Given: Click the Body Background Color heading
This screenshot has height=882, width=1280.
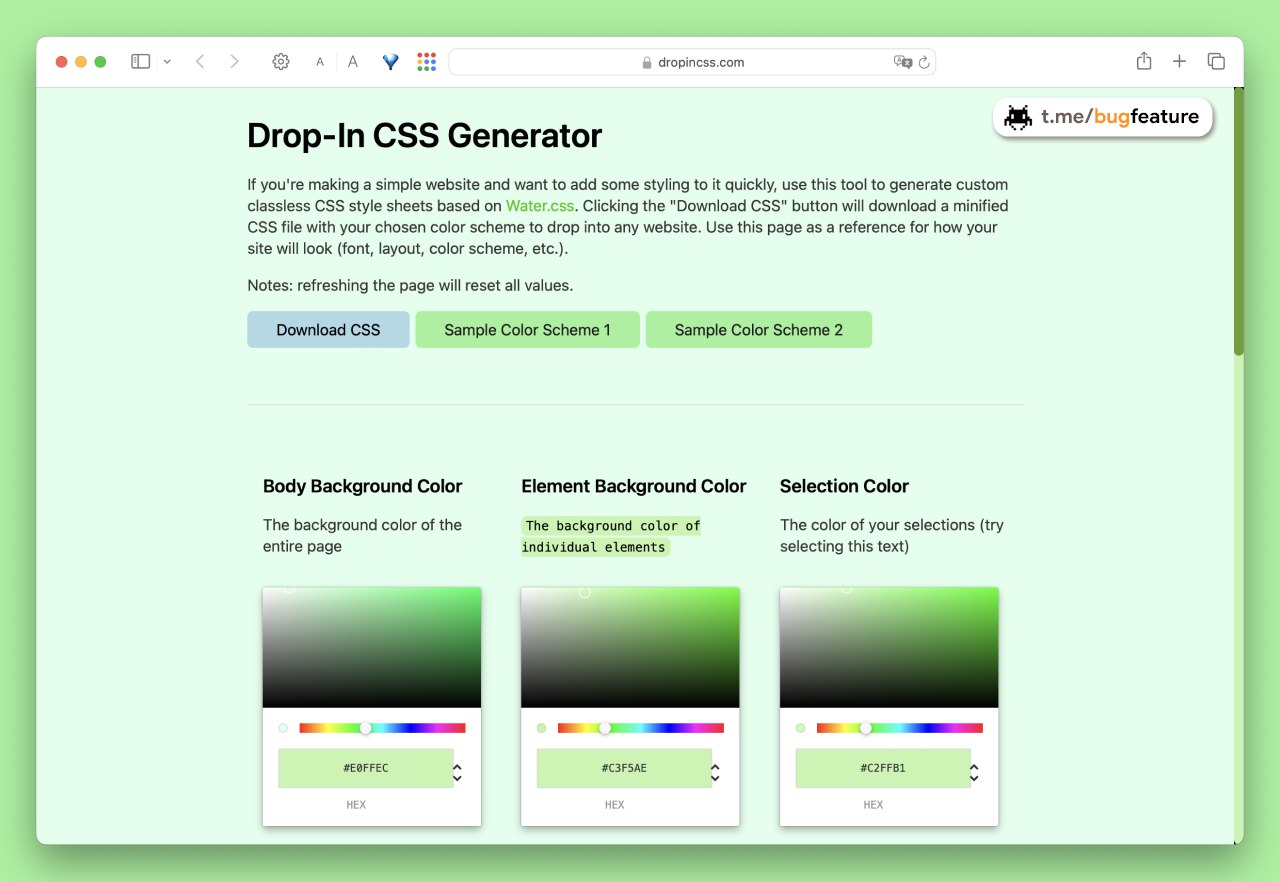Looking at the screenshot, I should [362, 487].
